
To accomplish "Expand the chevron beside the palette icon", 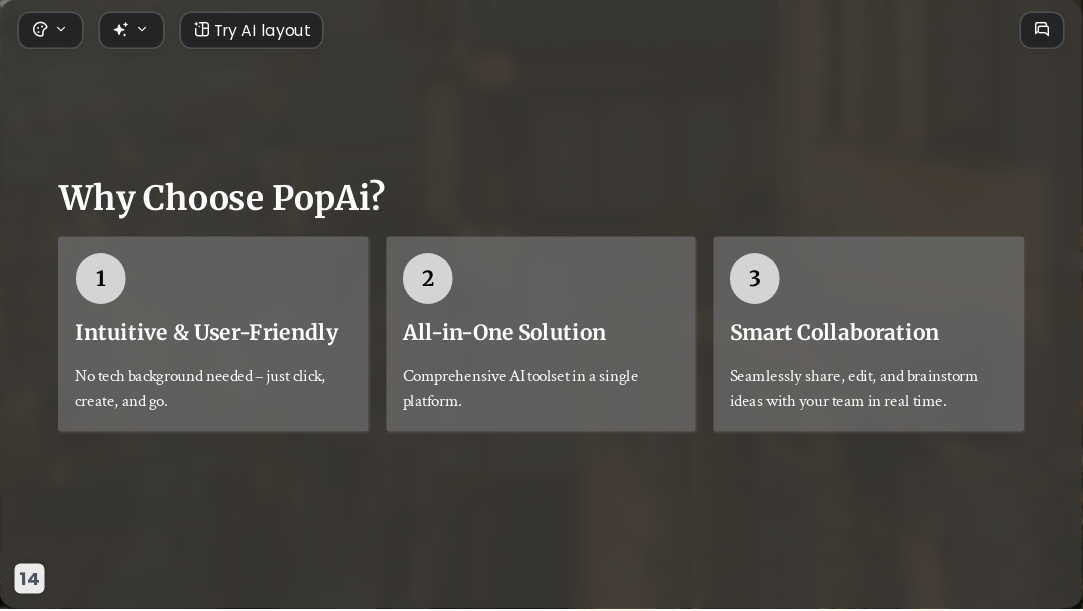I will click(x=61, y=29).
